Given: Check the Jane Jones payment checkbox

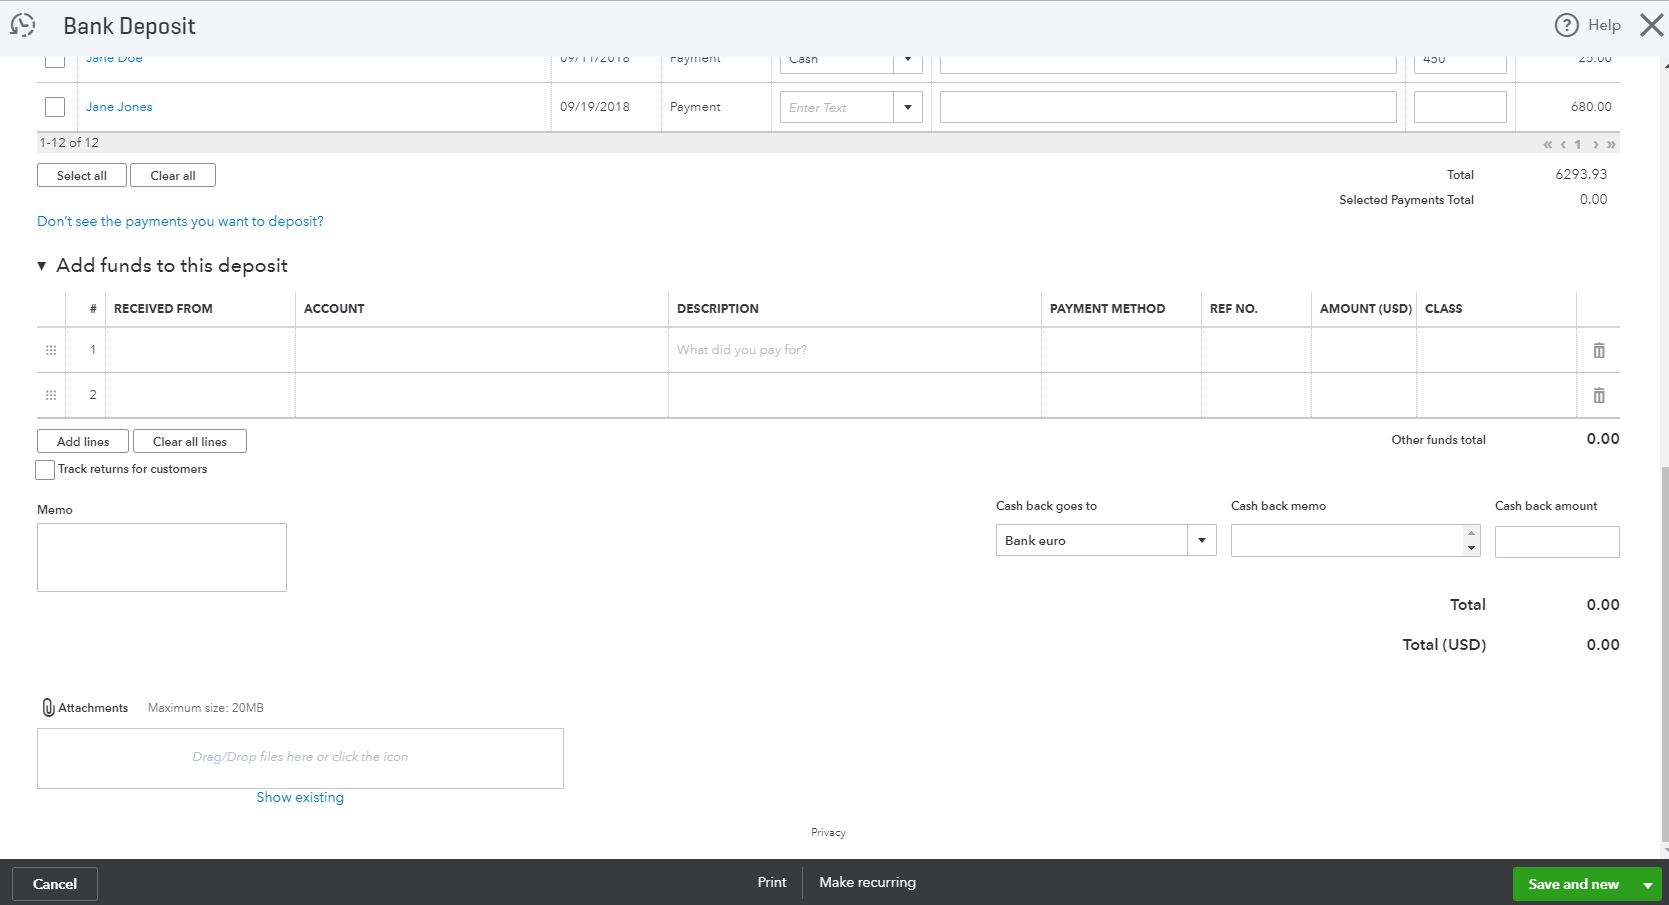Looking at the screenshot, I should [55, 106].
